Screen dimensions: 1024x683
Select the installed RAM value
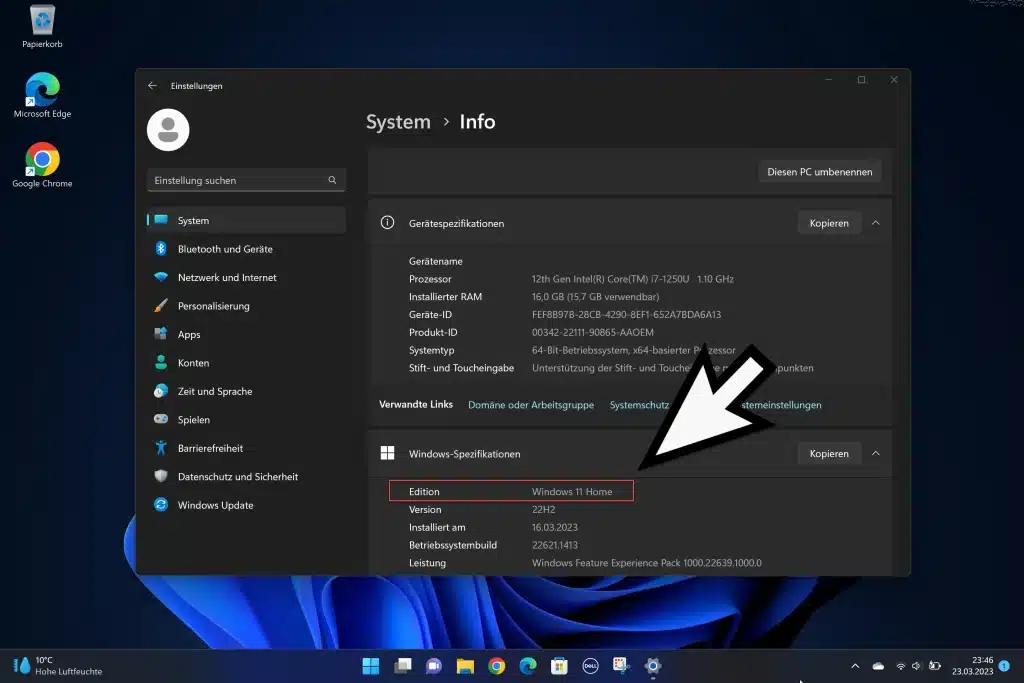tap(595, 296)
